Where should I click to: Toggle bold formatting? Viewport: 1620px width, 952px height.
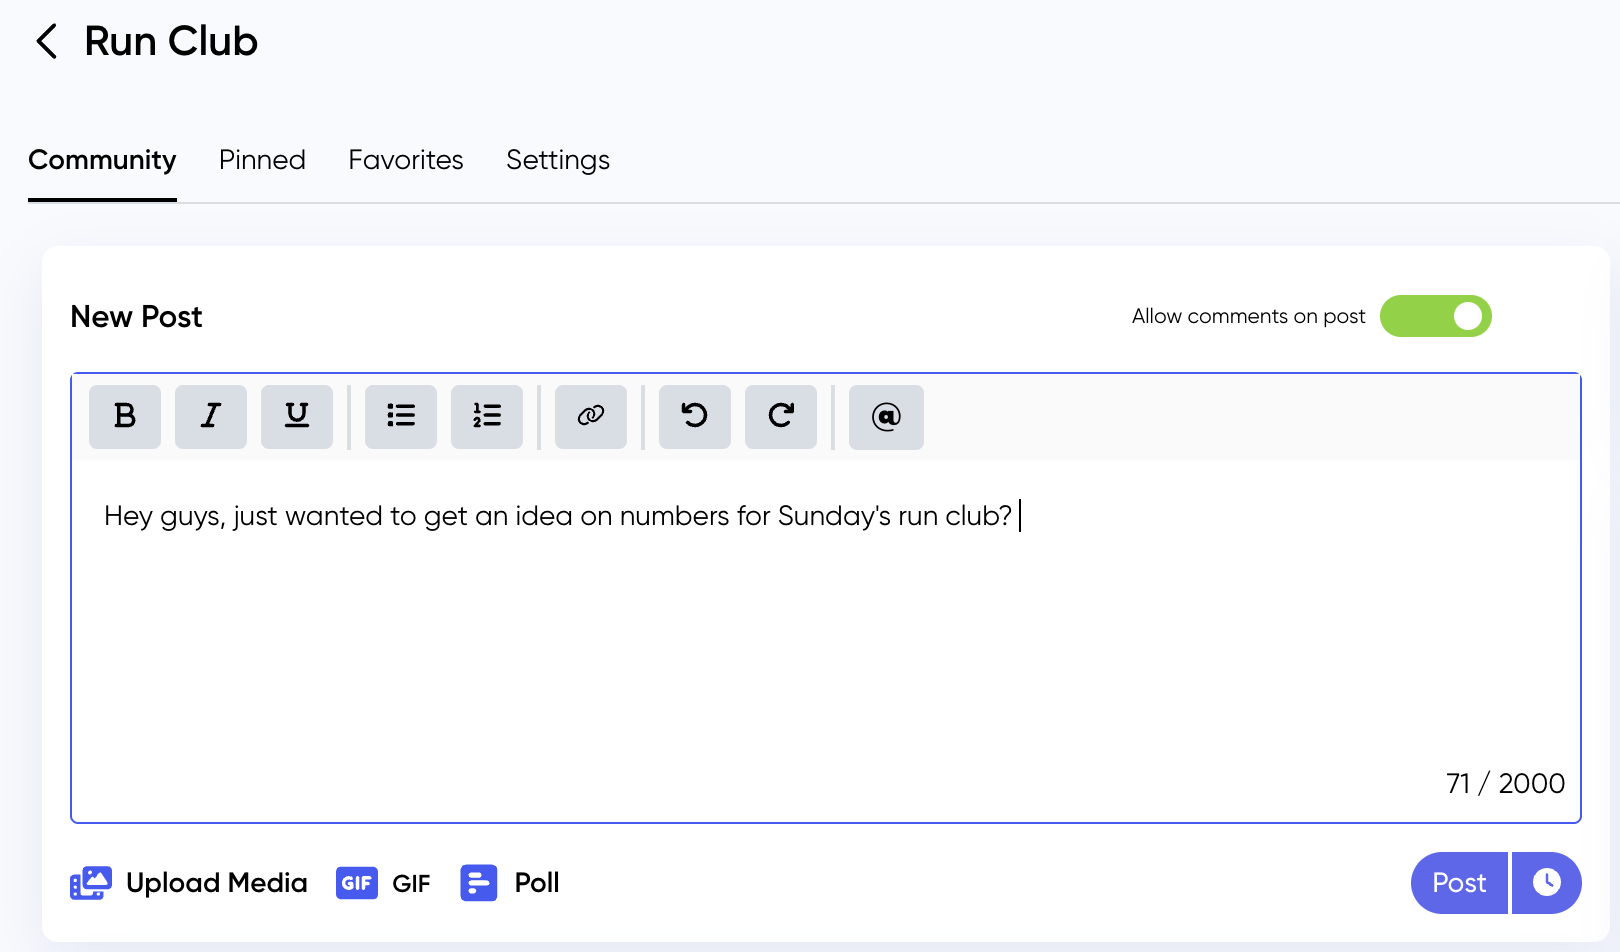125,416
